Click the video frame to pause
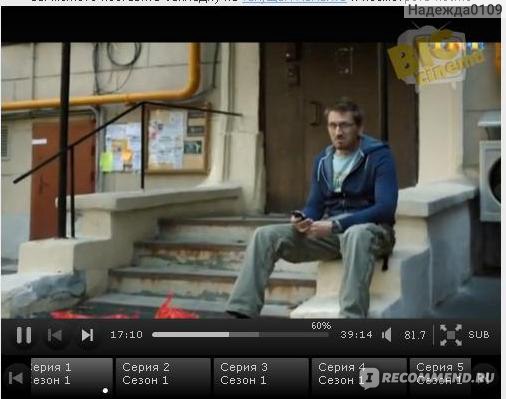Viewport: 506px width, 399px height. coord(251,180)
